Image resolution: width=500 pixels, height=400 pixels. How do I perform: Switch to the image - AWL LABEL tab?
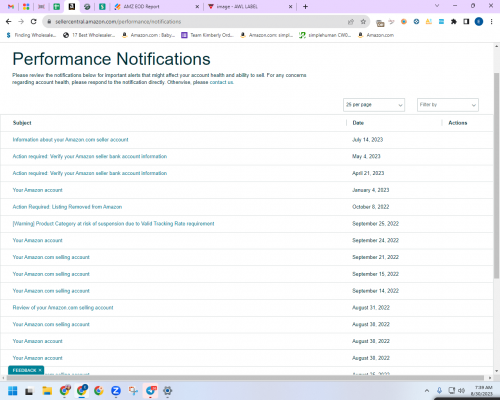[x=250, y=6]
